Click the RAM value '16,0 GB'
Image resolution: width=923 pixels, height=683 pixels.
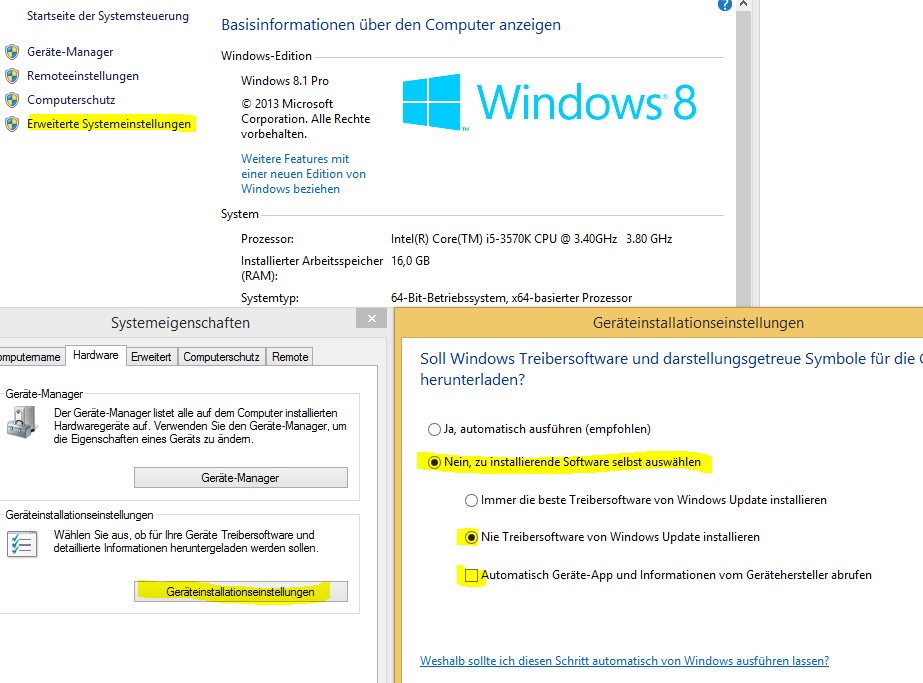point(410,260)
